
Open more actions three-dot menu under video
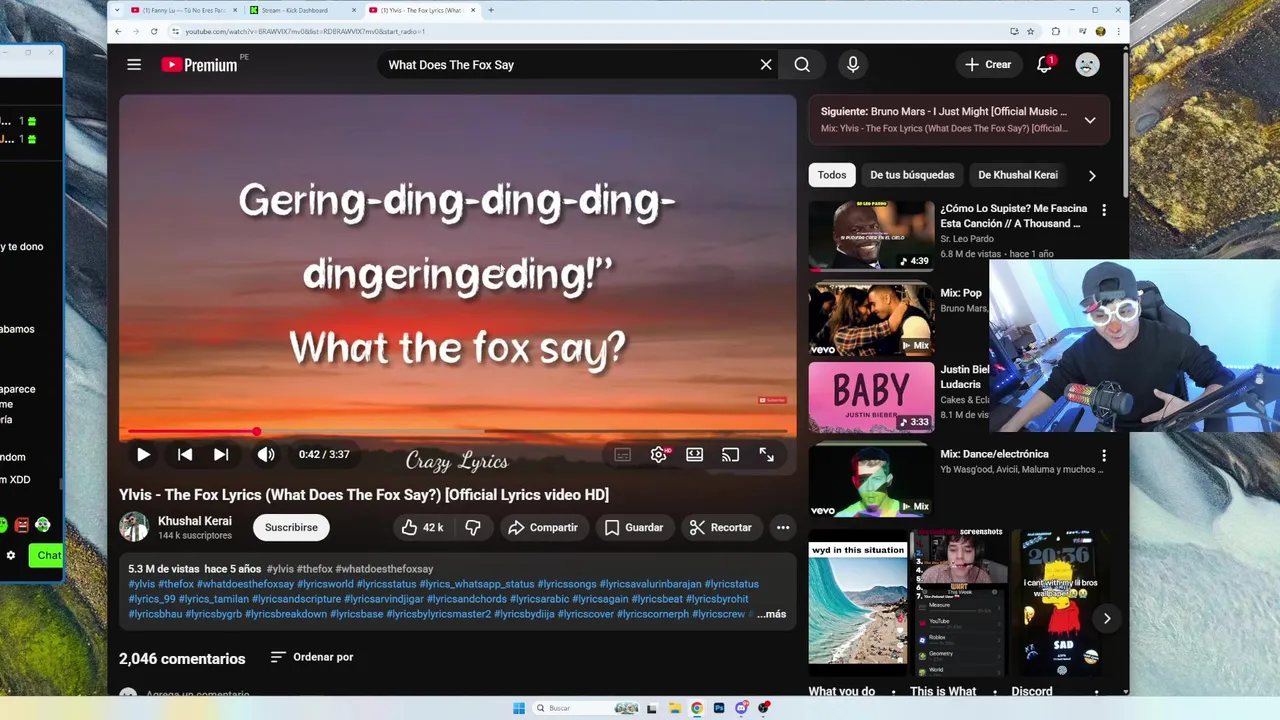click(x=783, y=527)
